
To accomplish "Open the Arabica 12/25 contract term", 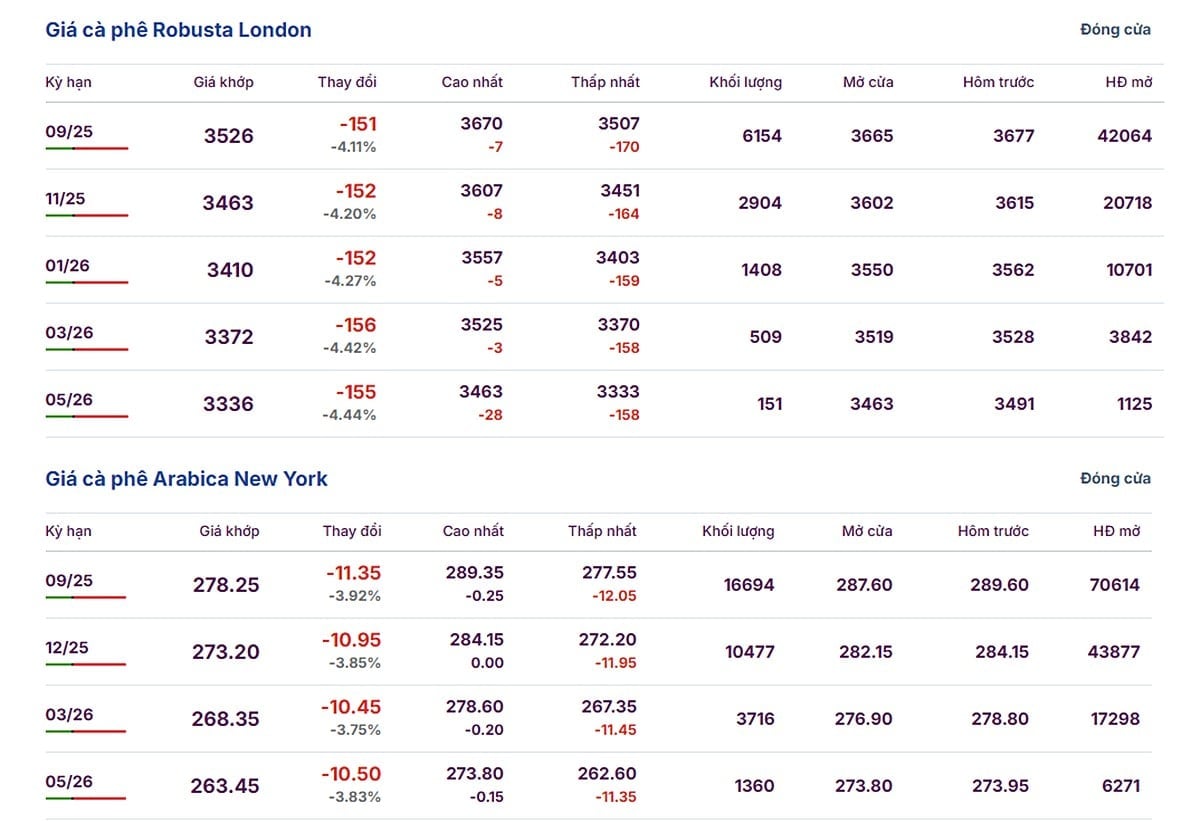I will (x=67, y=648).
